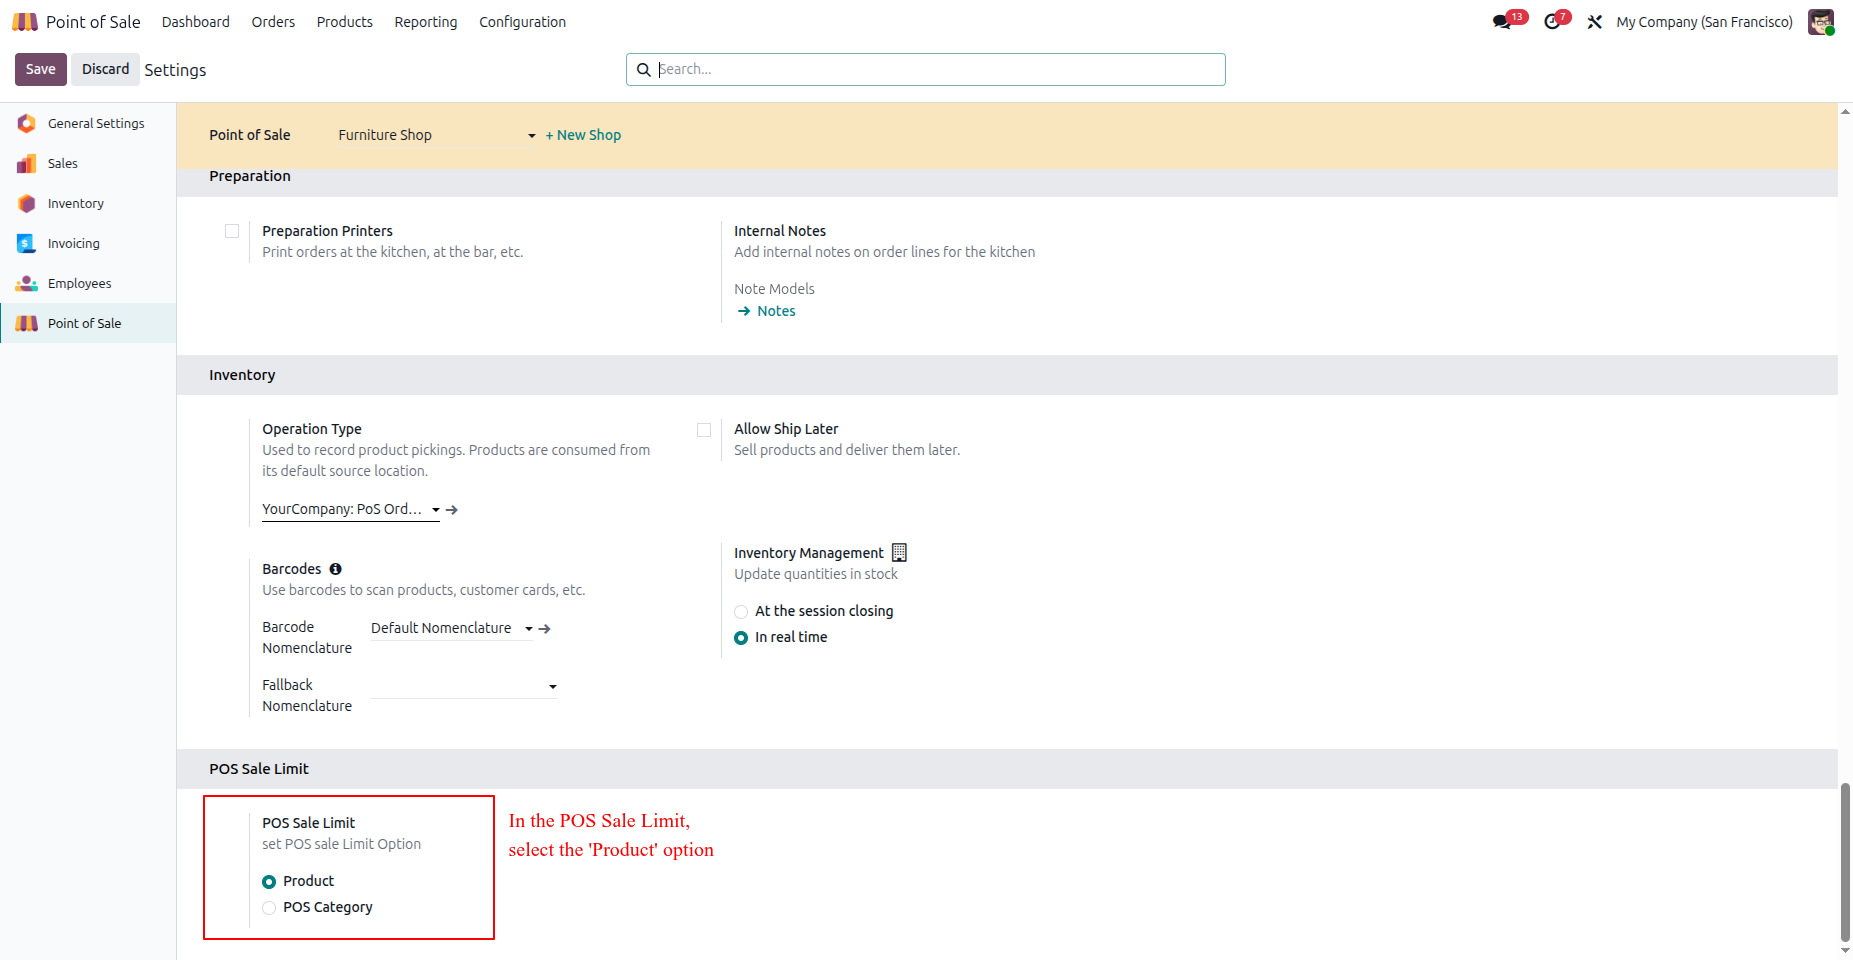This screenshot has width=1853, height=960.
Task: Open the debug tools wrench icon
Action: 1595,22
